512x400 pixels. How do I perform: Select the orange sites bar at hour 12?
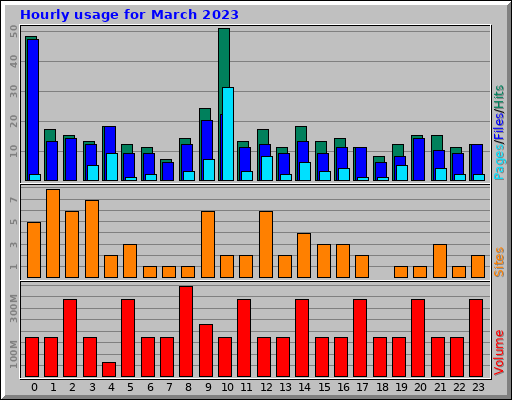click(x=266, y=244)
